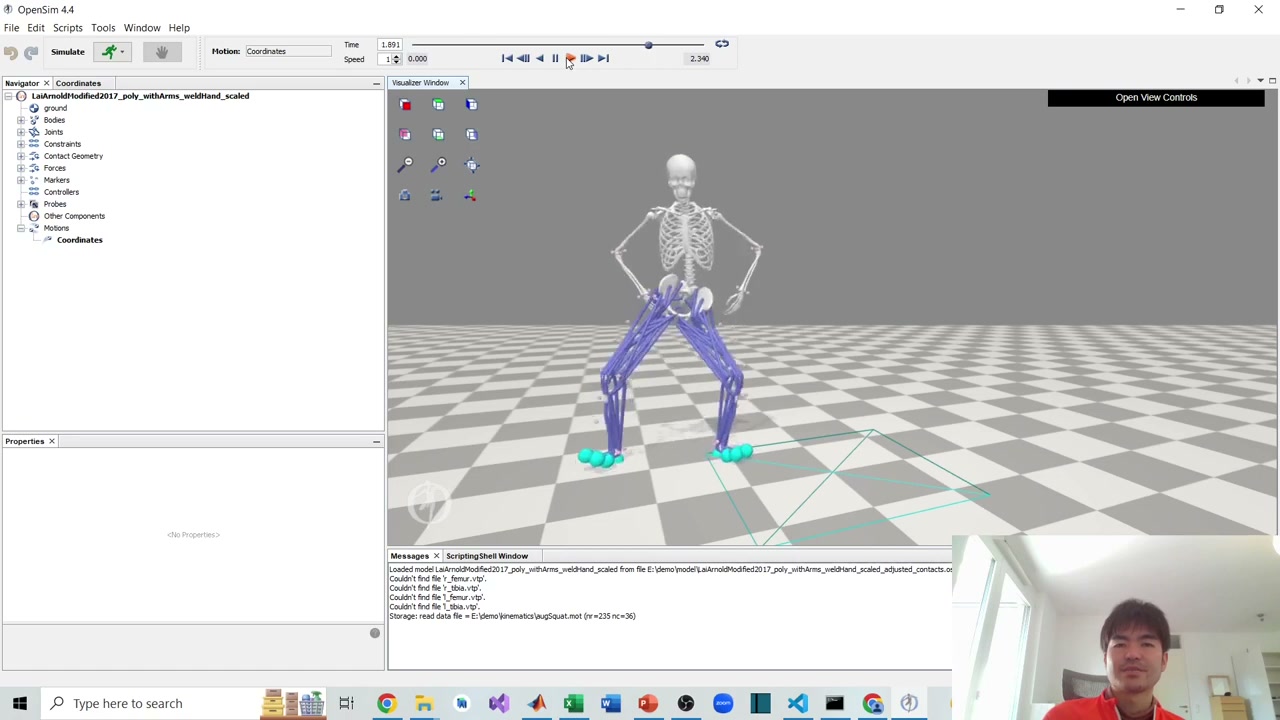Take visualizer snapshot with camera icon
The width and height of the screenshot is (1280, 720).
[405, 195]
